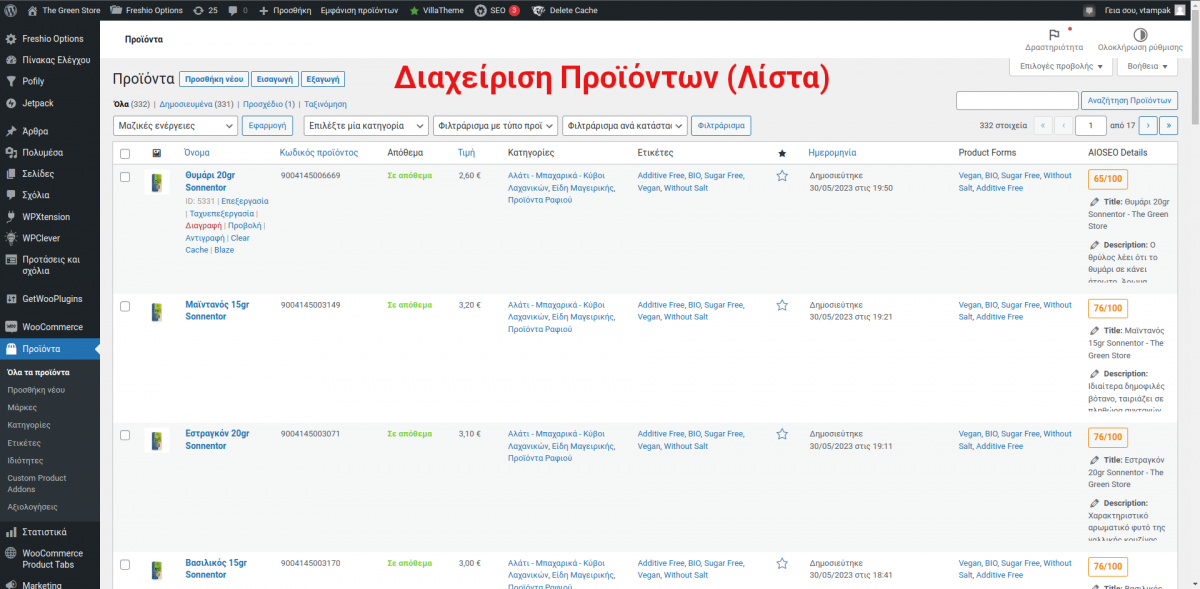Click Αναζήτηση Προϊόντων search button
This screenshot has height=589, width=1200.
[x=1130, y=100]
